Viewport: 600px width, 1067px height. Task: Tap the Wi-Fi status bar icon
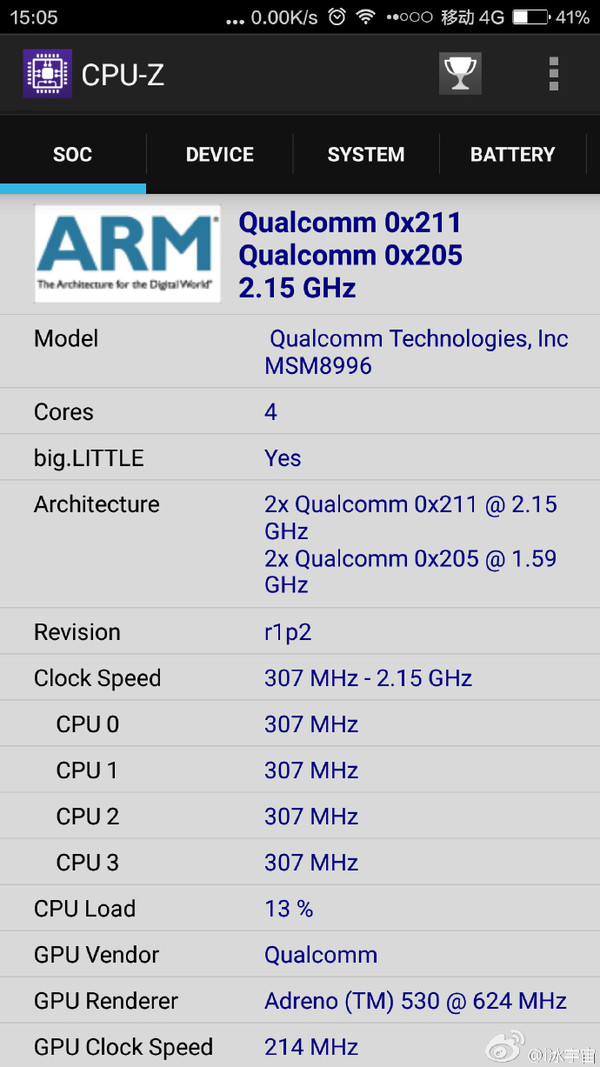(x=367, y=18)
